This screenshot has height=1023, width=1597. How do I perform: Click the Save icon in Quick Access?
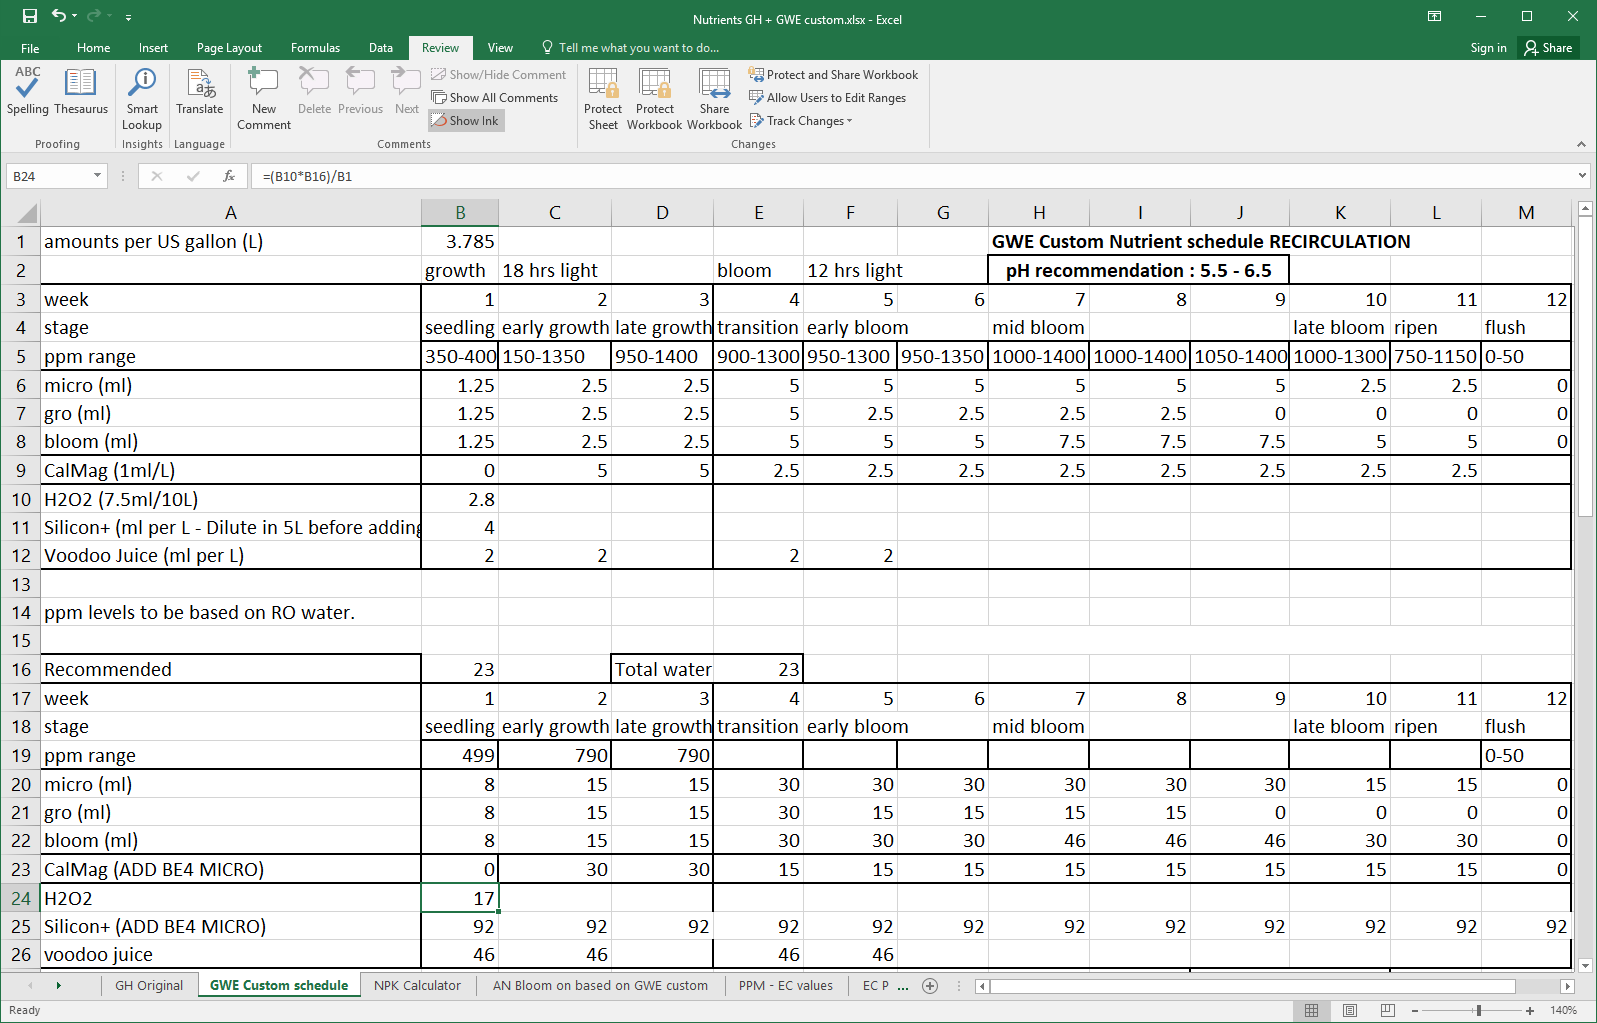(30, 16)
